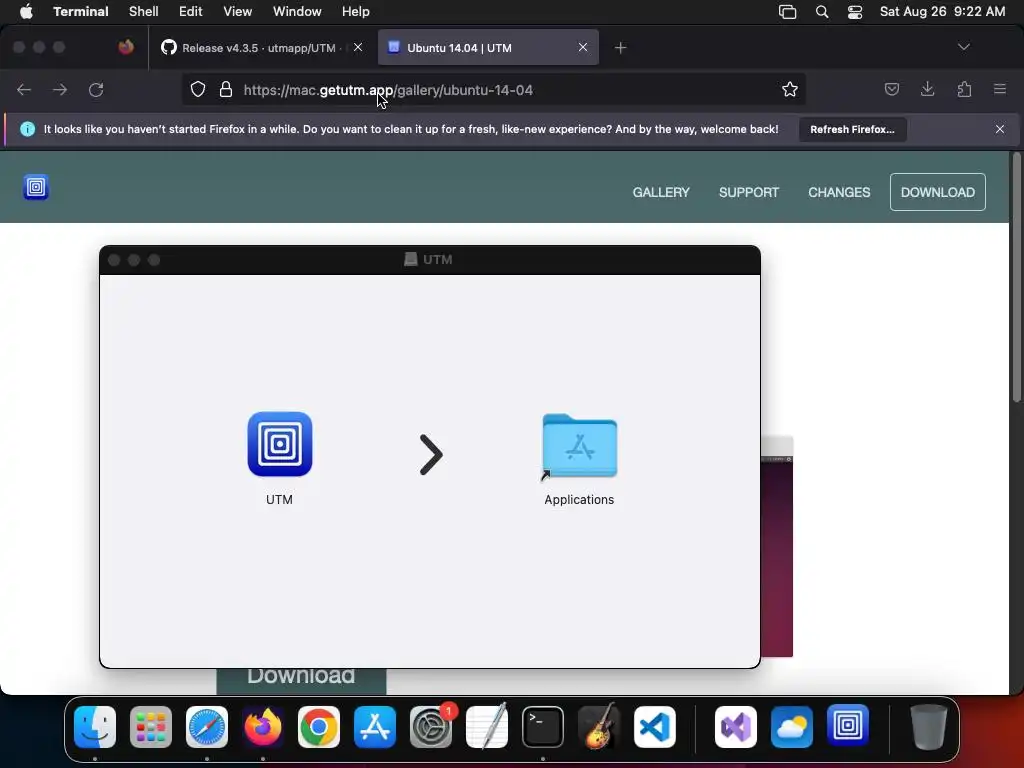Click the URL address field
Screen dimensions: 1024x768
[x=496, y=89]
